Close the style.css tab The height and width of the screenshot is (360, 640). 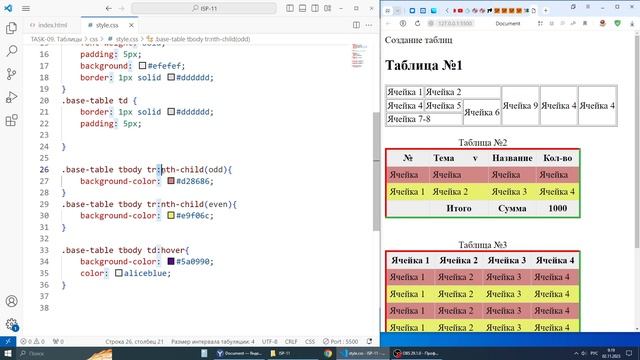coord(131,25)
